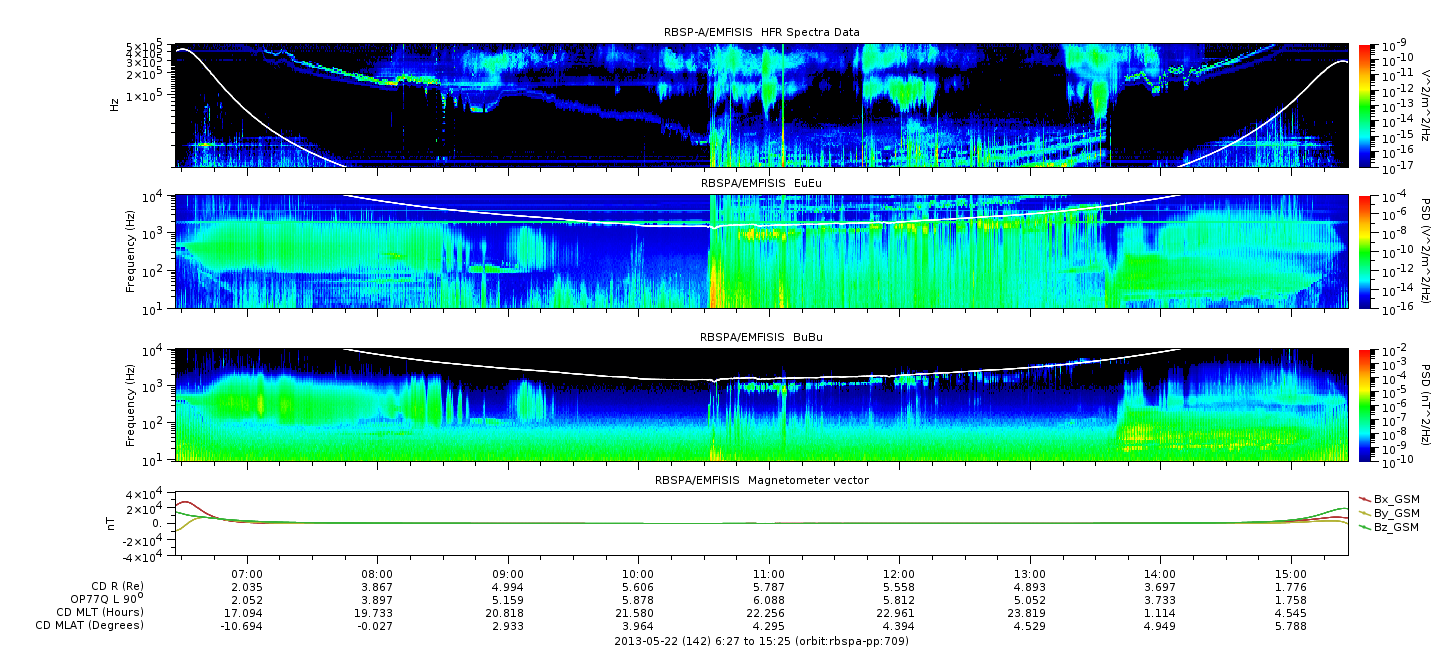1447x658 pixels.
Task: Click the BuBu PSD color bar
Action: pos(1363,405)
